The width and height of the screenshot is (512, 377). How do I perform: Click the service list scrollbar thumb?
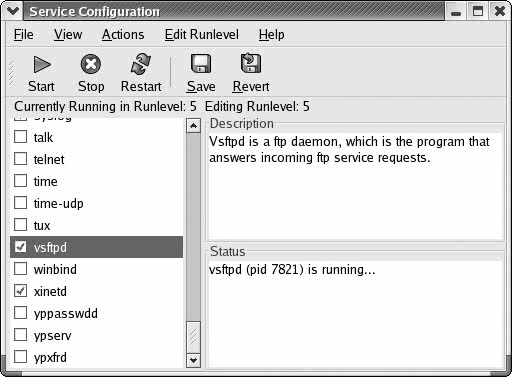point(193,337)
